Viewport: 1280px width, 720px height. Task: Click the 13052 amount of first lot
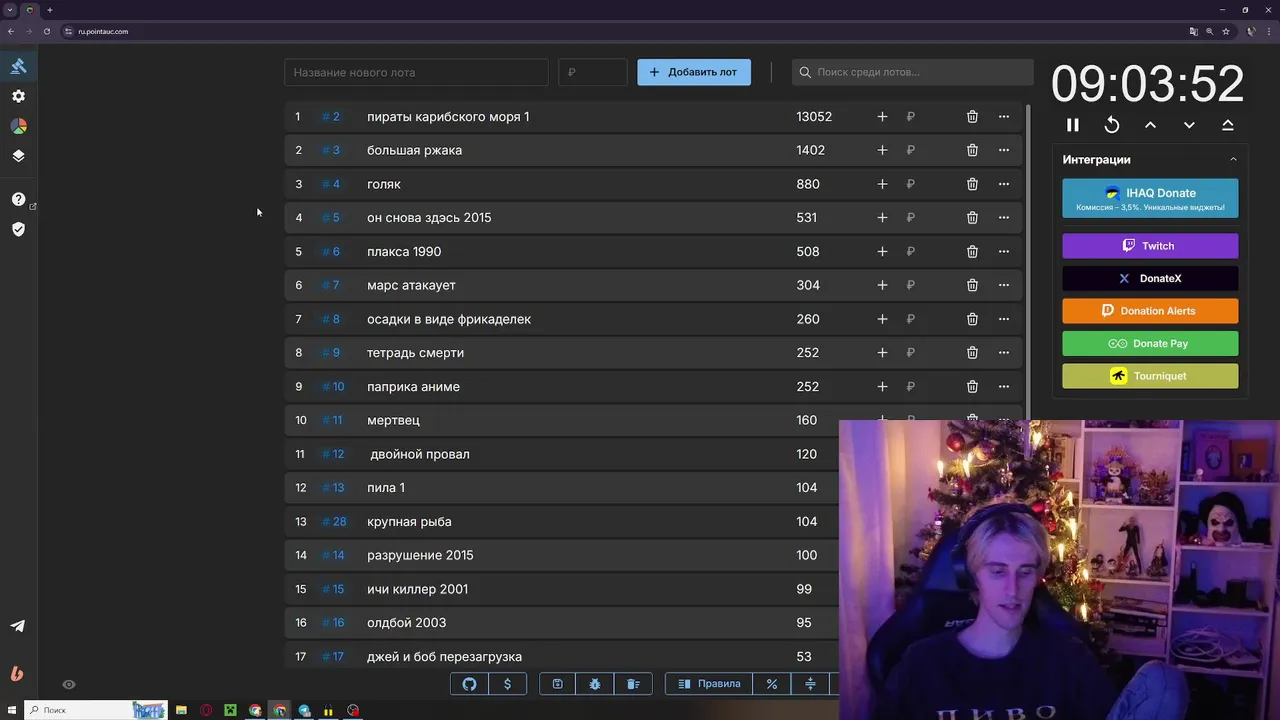(814, 117)
